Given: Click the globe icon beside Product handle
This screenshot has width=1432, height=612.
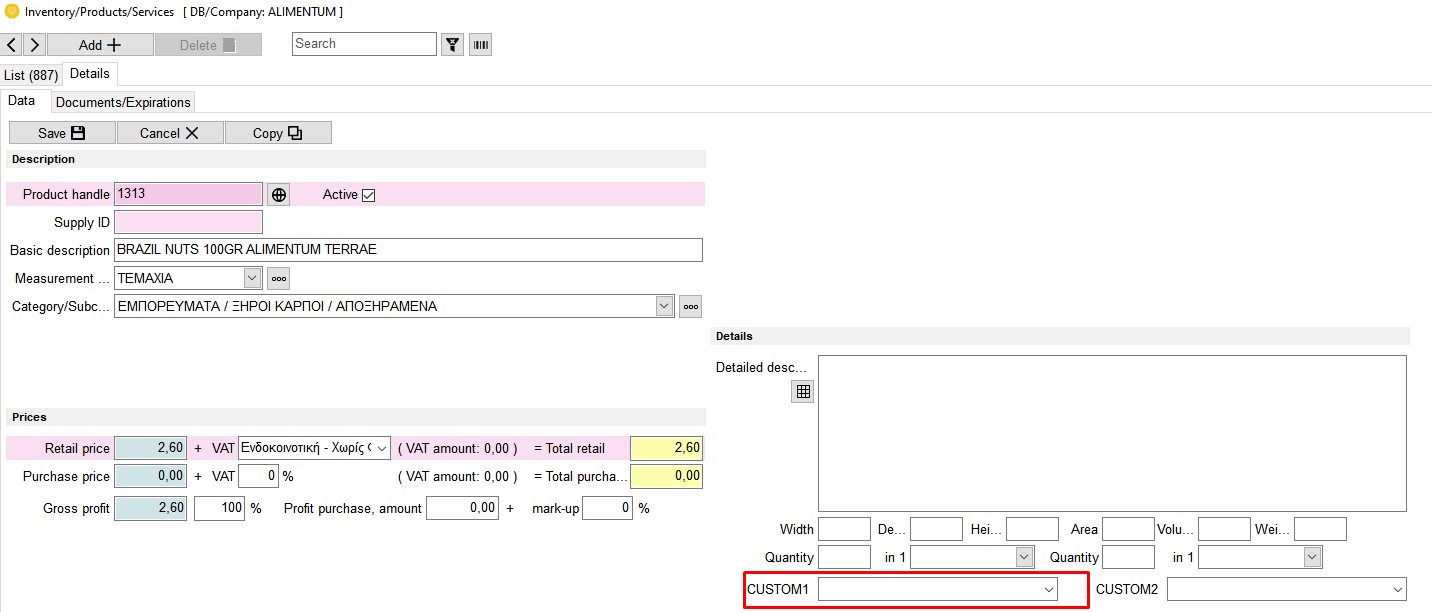Looking at the screenshot, I should click(x=279, y=195).
